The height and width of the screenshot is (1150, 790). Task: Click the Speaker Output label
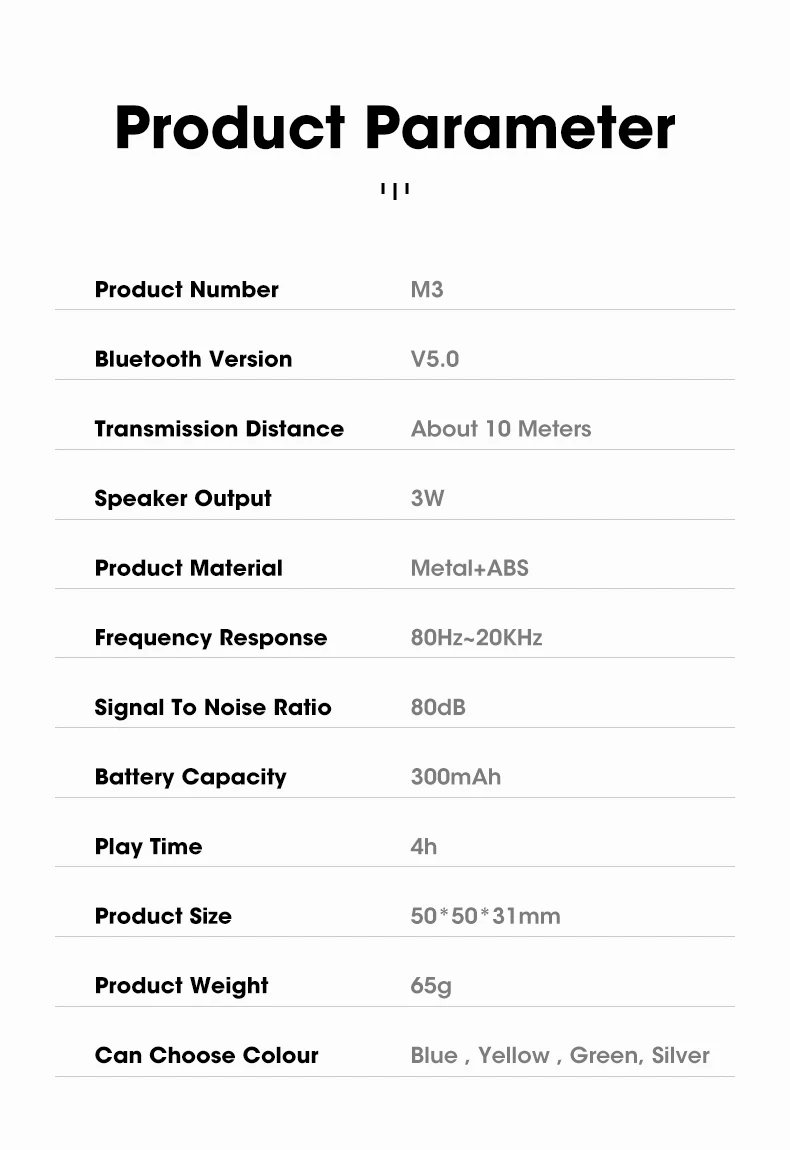(183, 498)
